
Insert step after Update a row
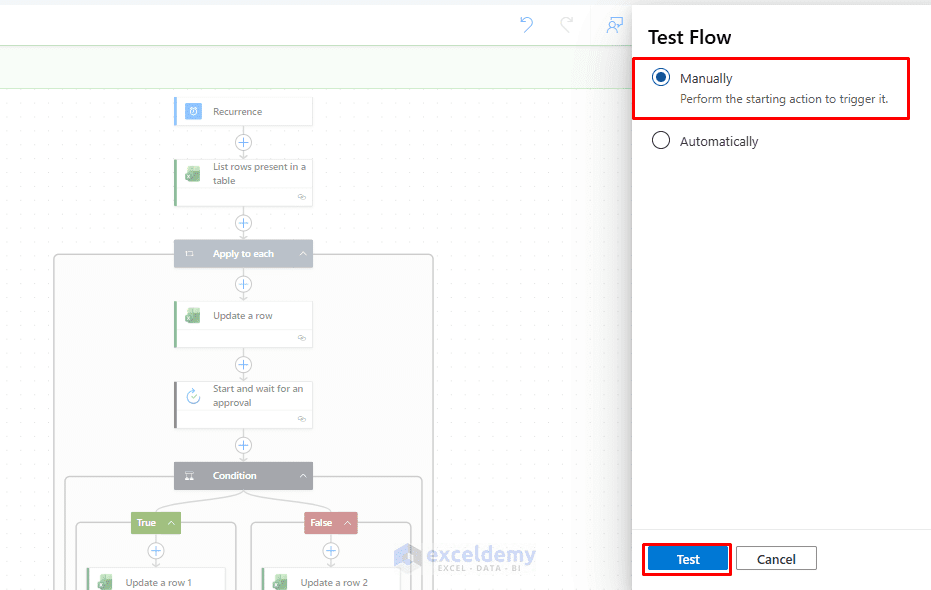pos(243,364)
